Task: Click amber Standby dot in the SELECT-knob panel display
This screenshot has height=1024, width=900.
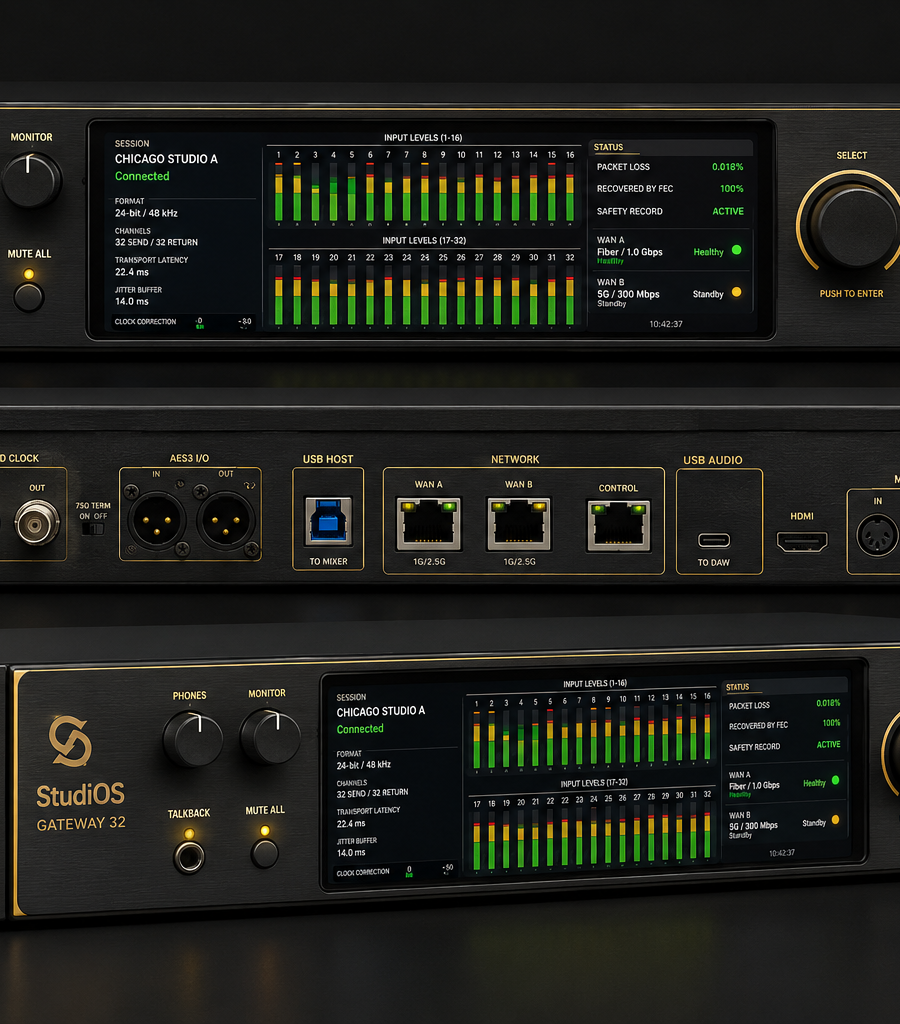Action: click(737, 293)
